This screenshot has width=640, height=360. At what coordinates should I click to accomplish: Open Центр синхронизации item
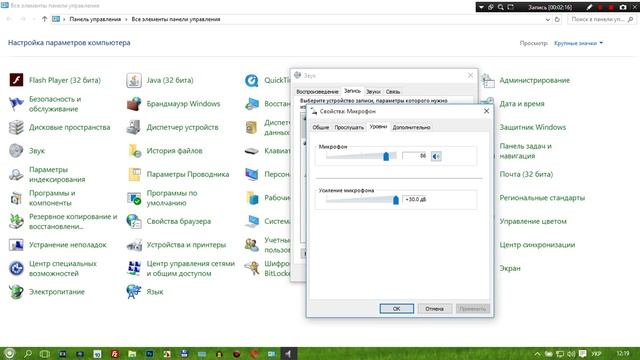tap(537, 245)
